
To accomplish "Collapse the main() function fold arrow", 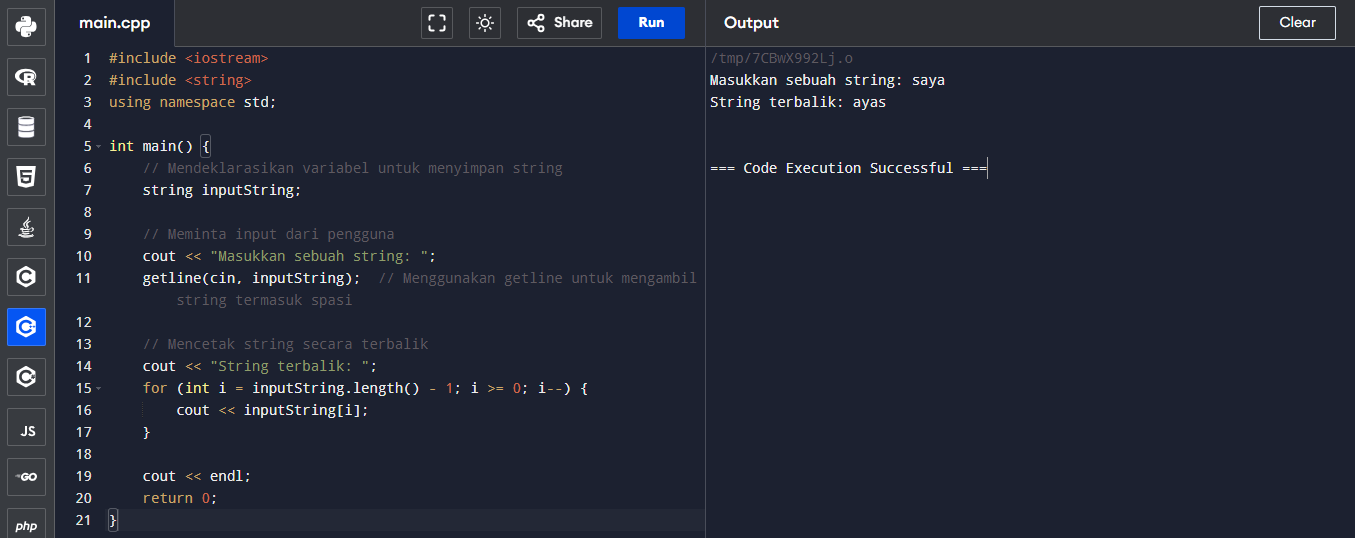I will point(98,146).
